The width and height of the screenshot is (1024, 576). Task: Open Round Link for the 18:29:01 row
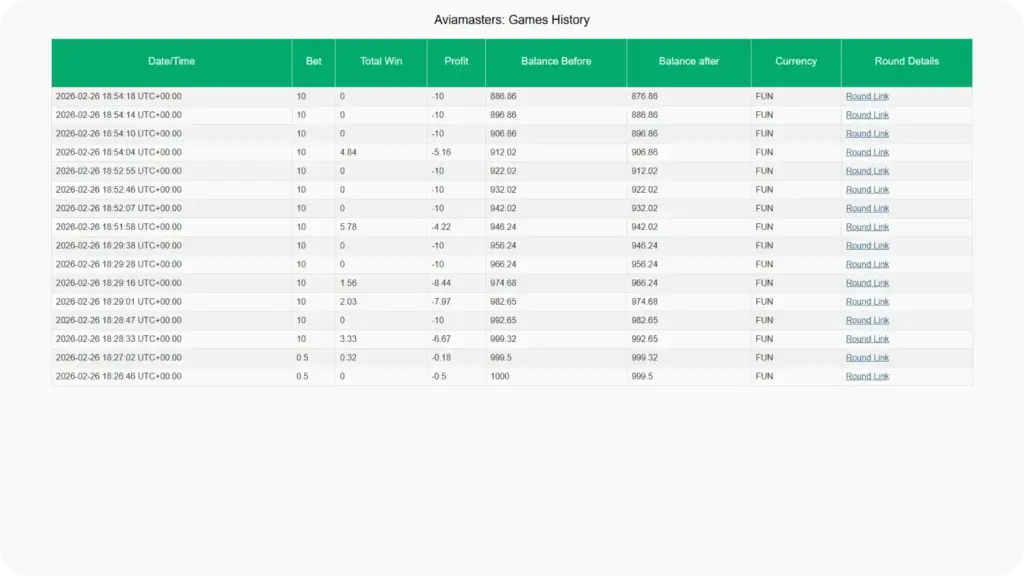tap(867, 302)
